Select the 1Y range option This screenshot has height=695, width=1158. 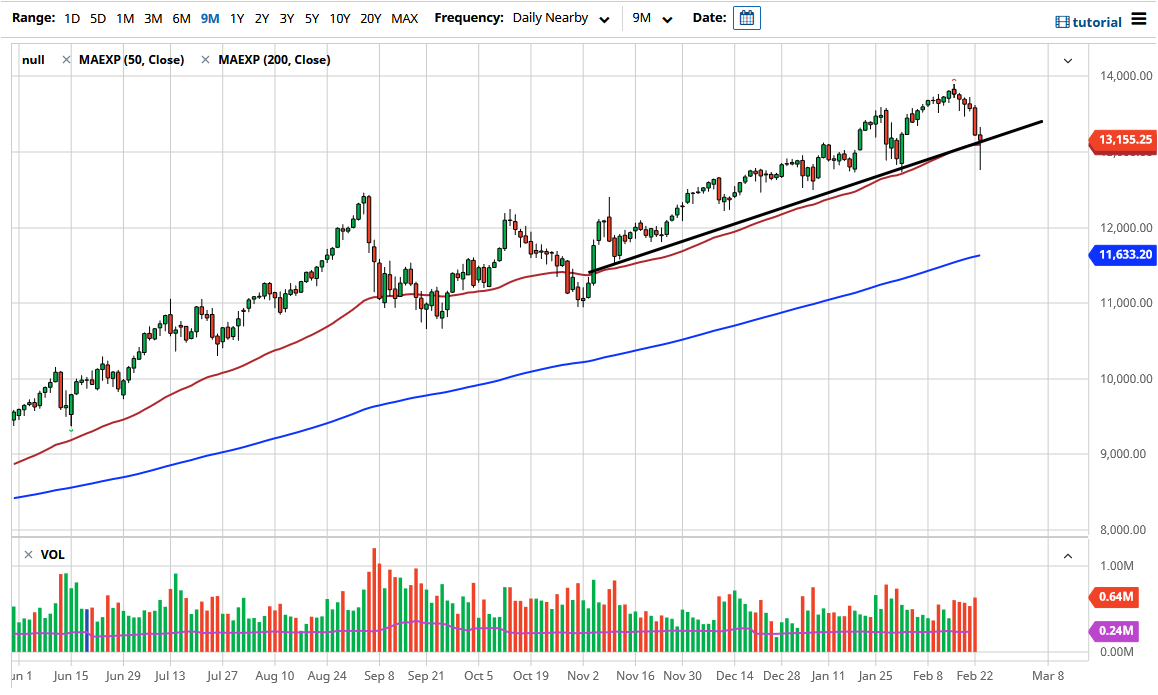pyautogui.click(x=237, y=18)
